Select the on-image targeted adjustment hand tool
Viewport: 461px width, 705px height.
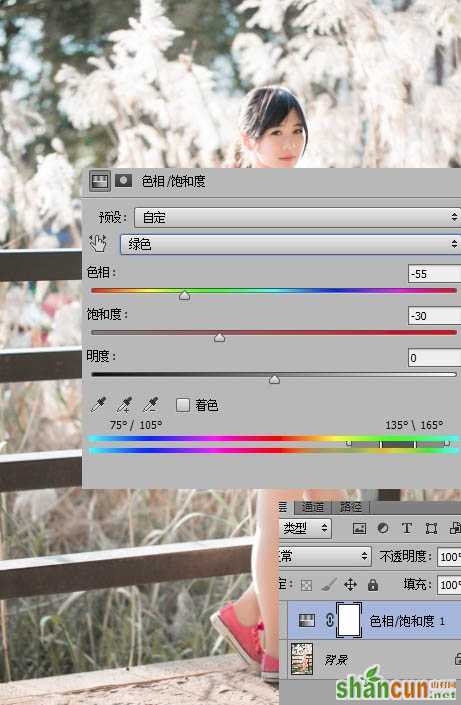pos(98,243)
